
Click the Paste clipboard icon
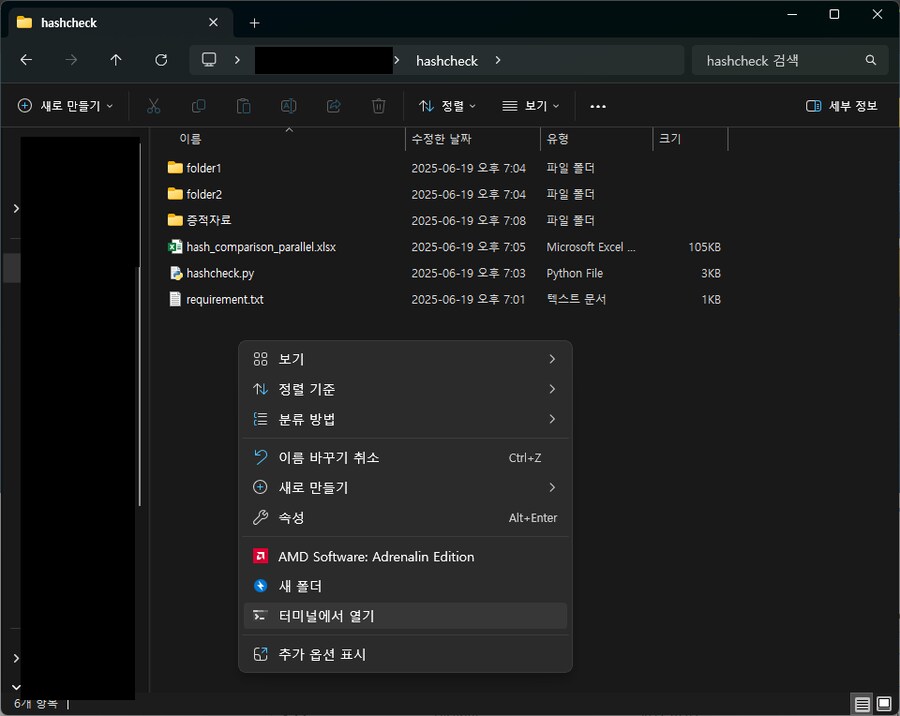(243, 106)
